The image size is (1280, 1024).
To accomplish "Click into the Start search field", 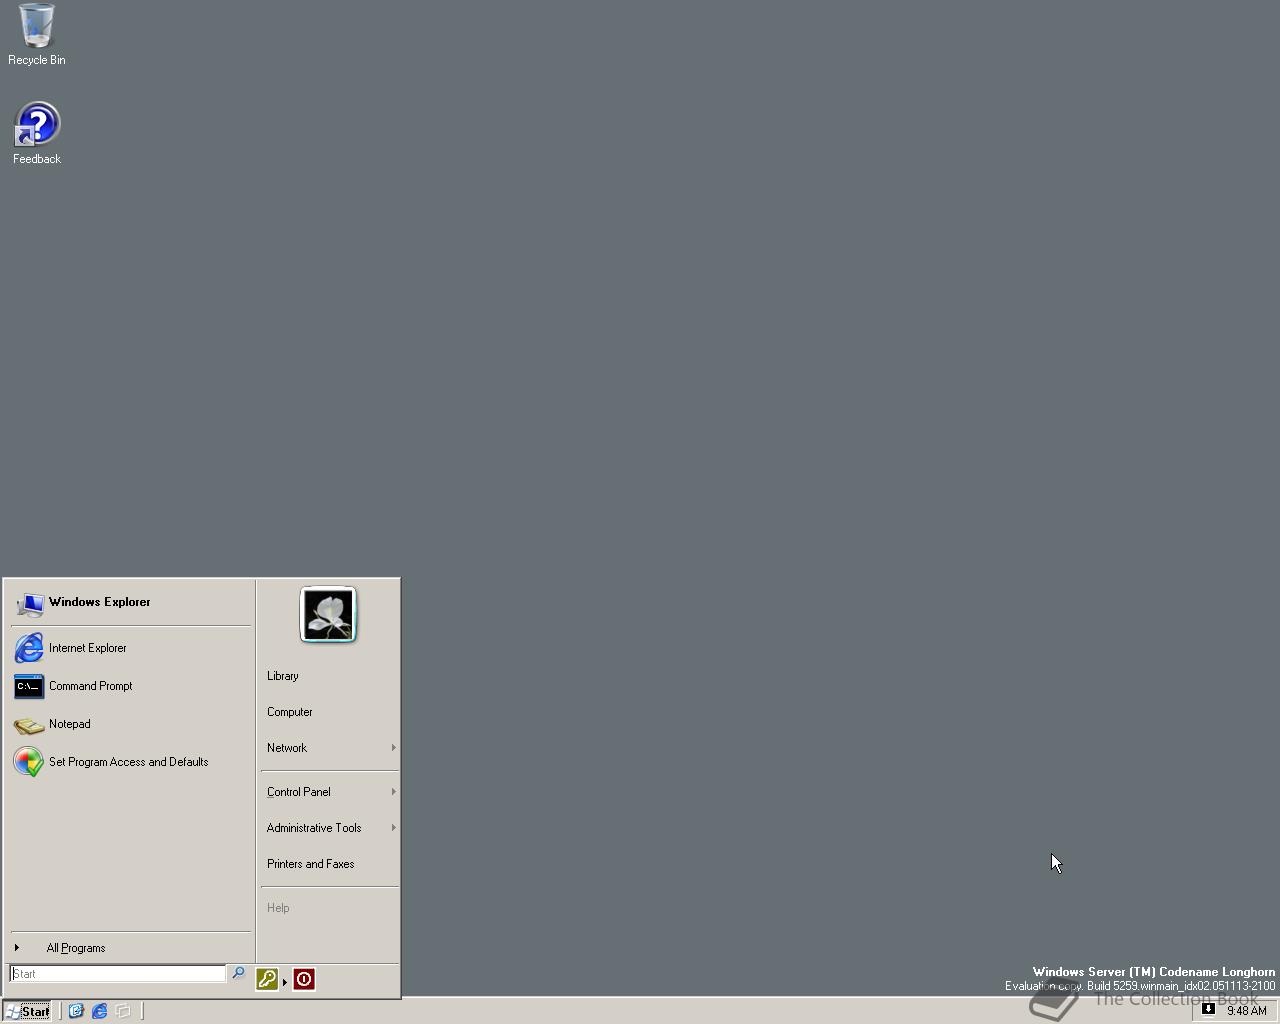I will [x=118, y=974].
